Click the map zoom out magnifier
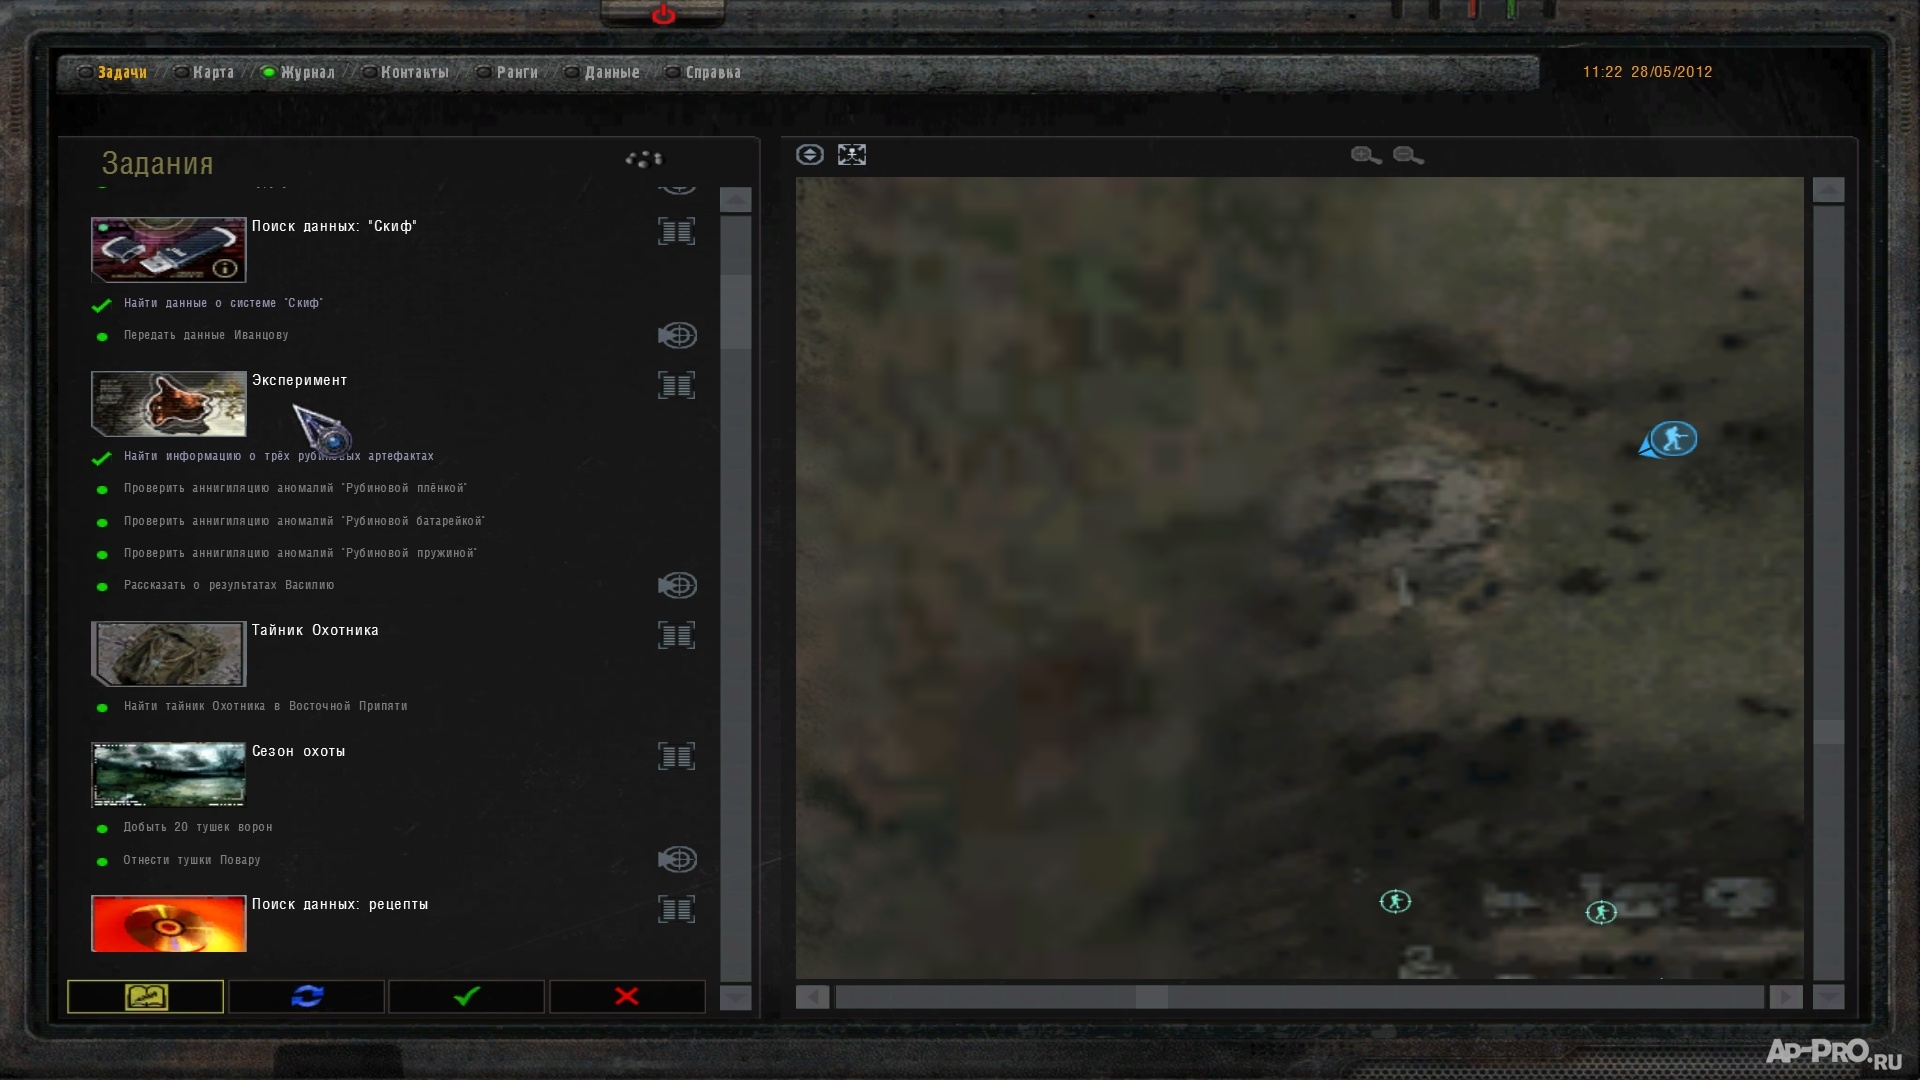Image resolution: width=1920 pixels, height=1080 pixels. pyautogui.click(x=1408, y=155)
